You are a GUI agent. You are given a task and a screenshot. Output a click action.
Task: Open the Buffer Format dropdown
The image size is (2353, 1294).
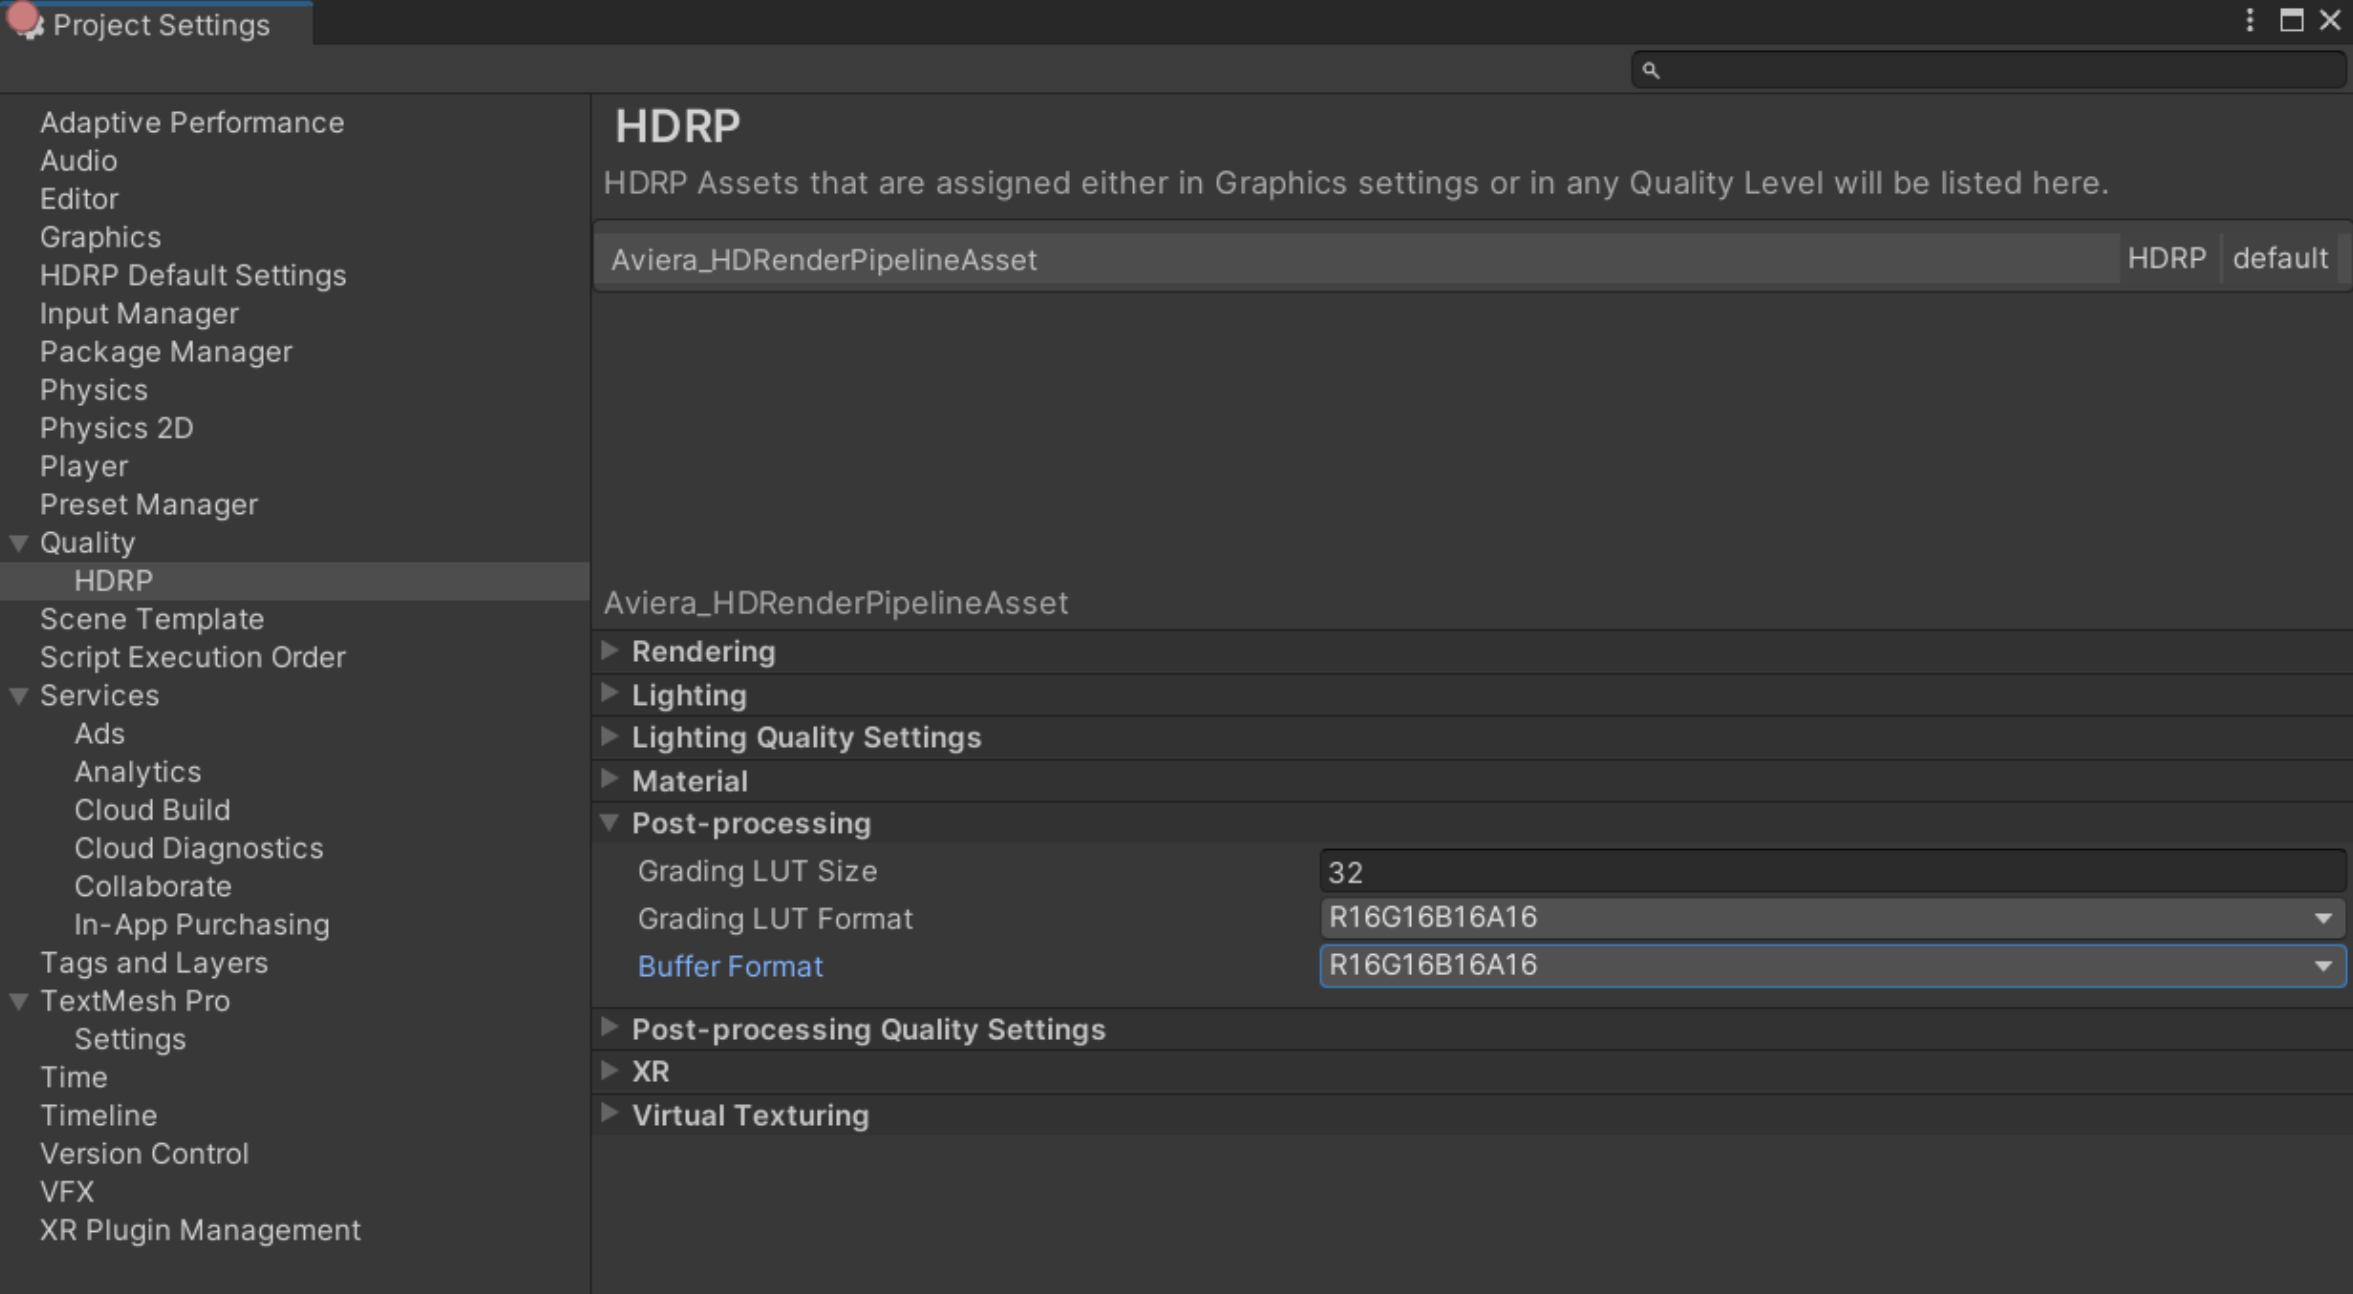[2322, 966]
